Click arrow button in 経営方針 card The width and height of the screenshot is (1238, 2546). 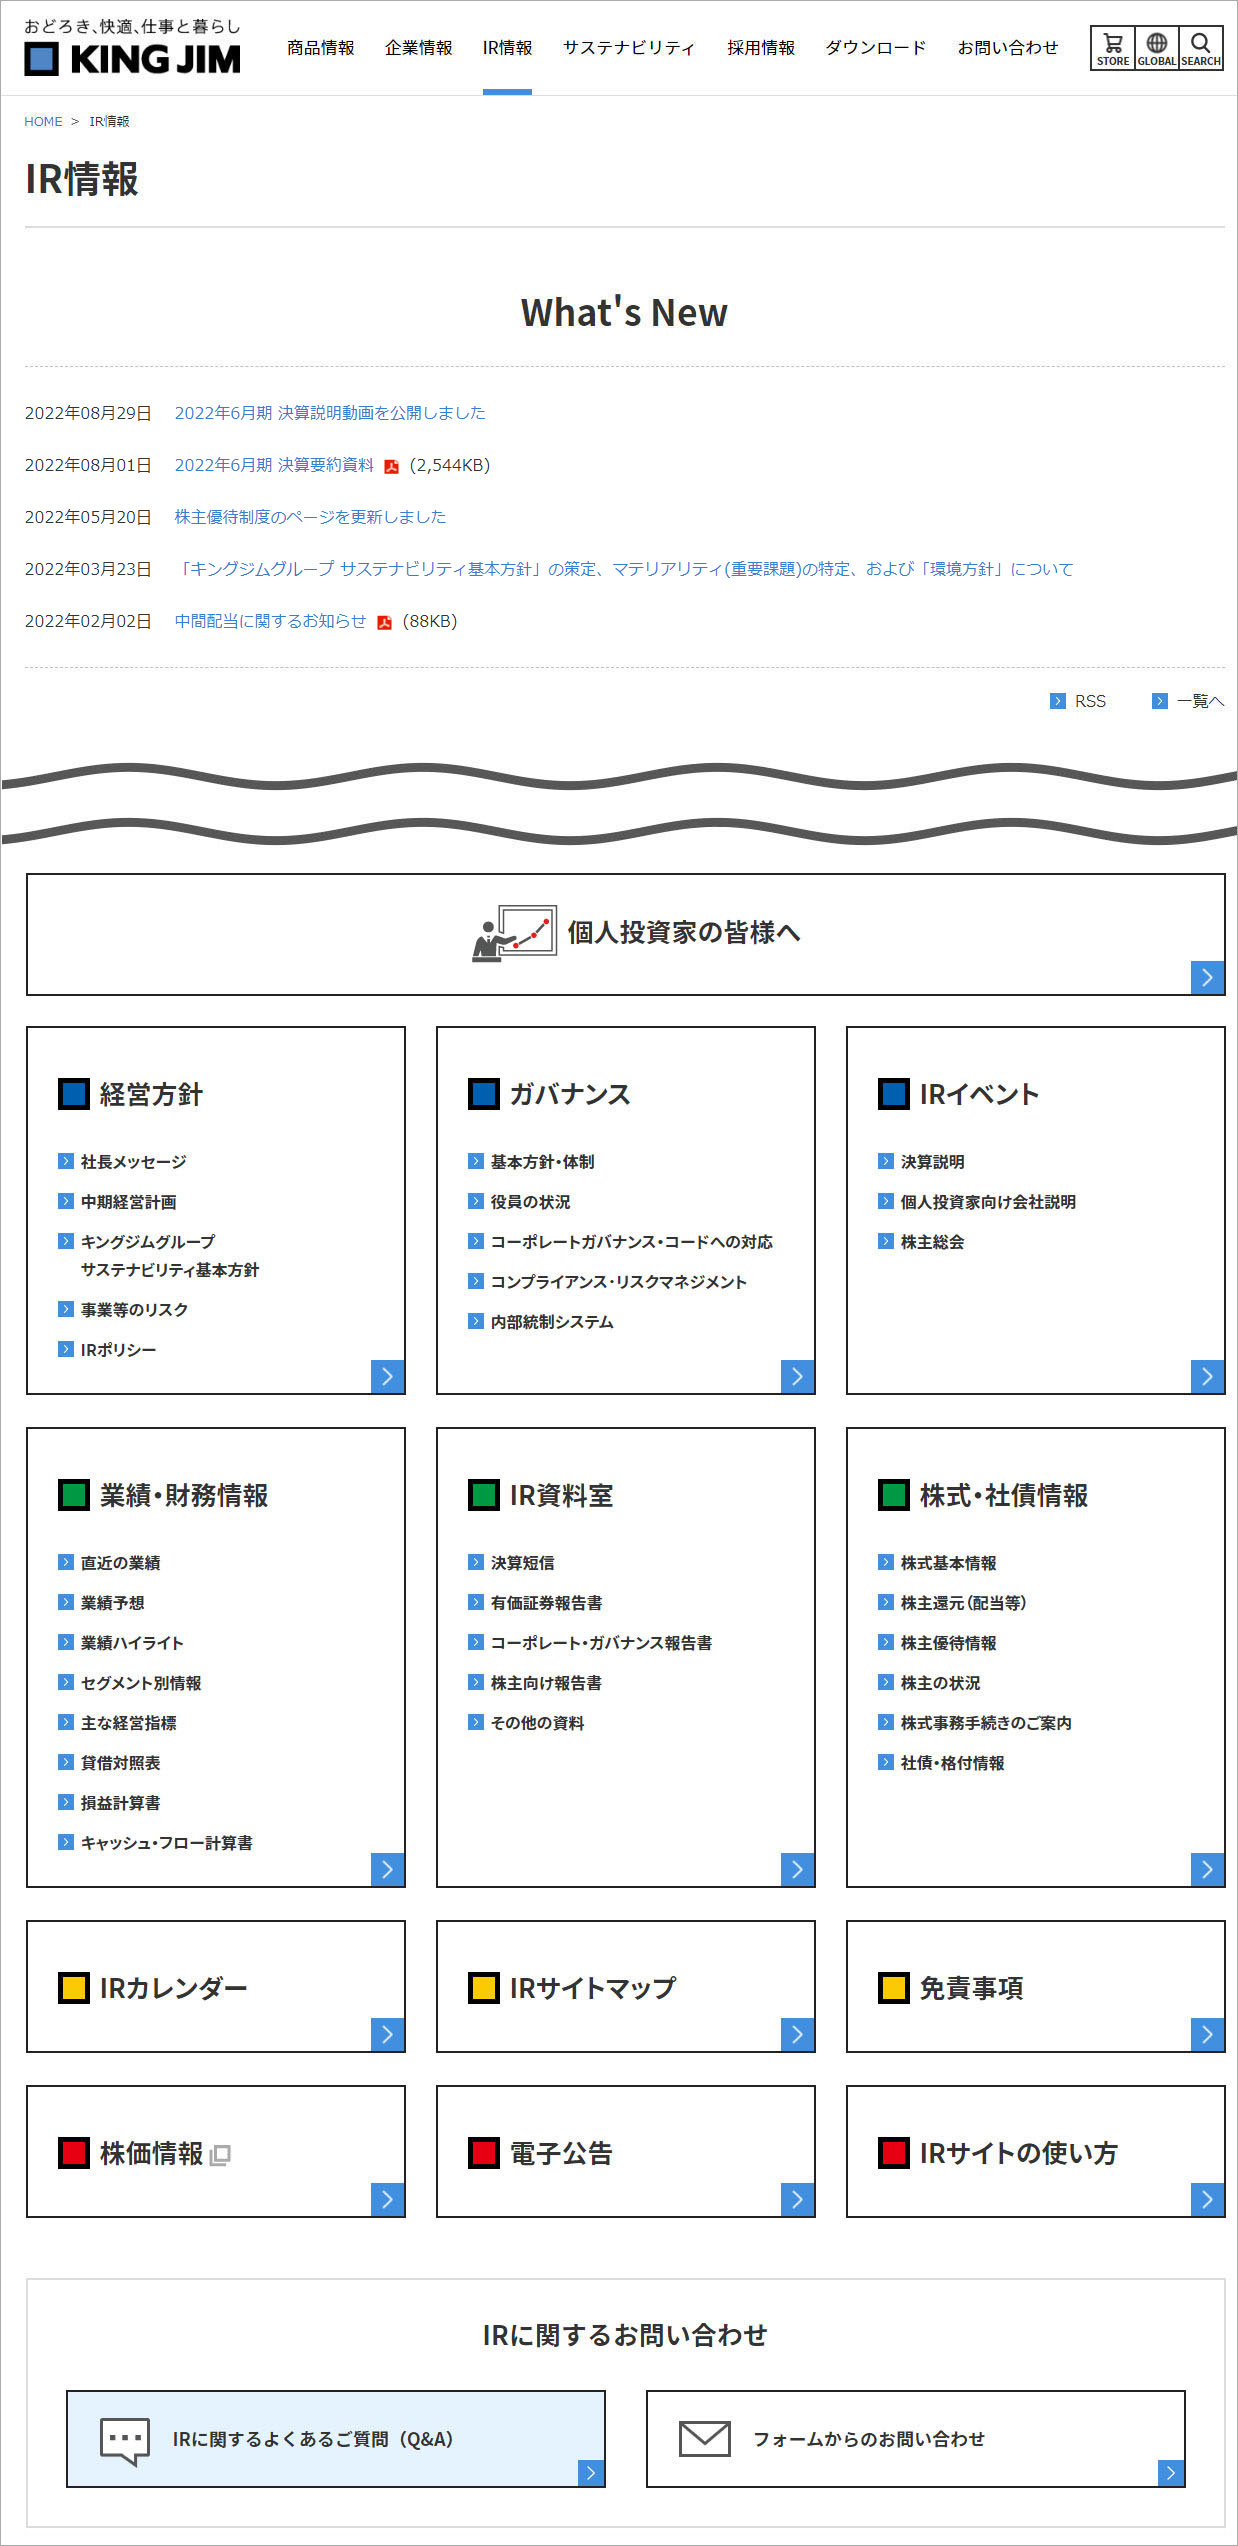point(387,1376)
